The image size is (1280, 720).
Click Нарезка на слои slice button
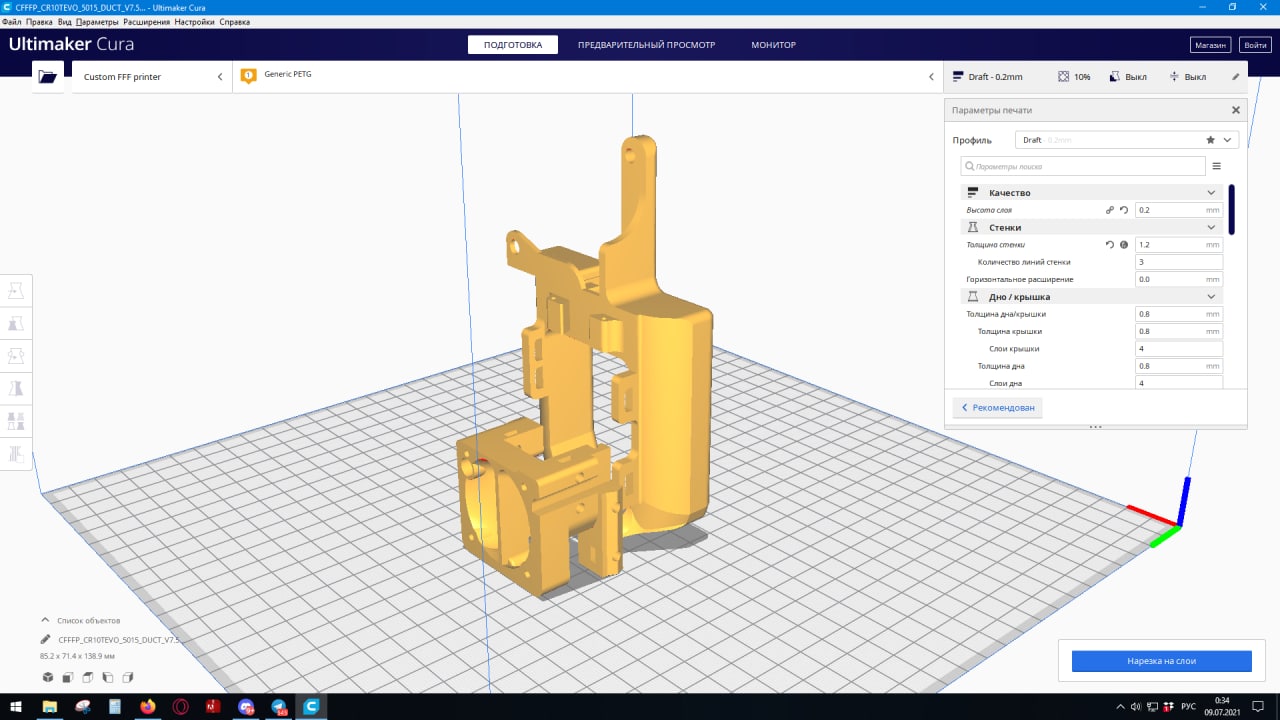pyautogui.click(x=1161, y=661)
